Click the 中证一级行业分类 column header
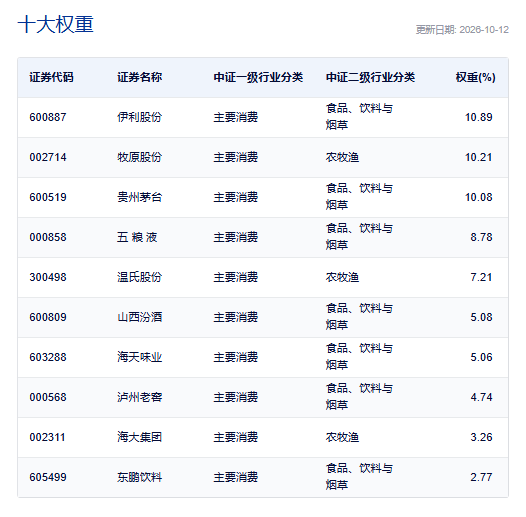Viewport: 526px width, 517px height. [258, 77]
